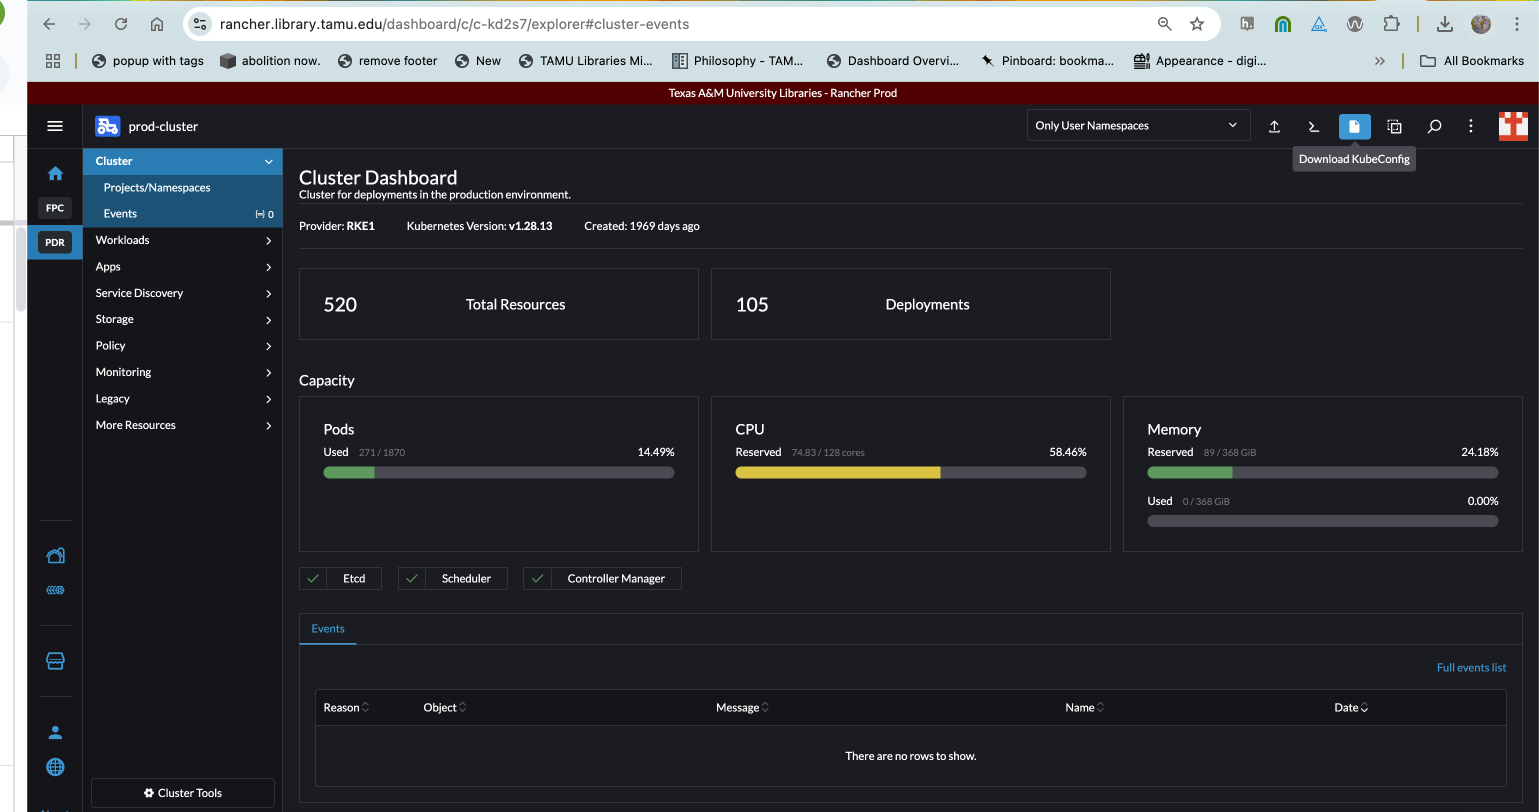Viewport: 1539px width, 812px height.
Task: Show more bookmarks with the chevron
Action: pos(1380,61)
